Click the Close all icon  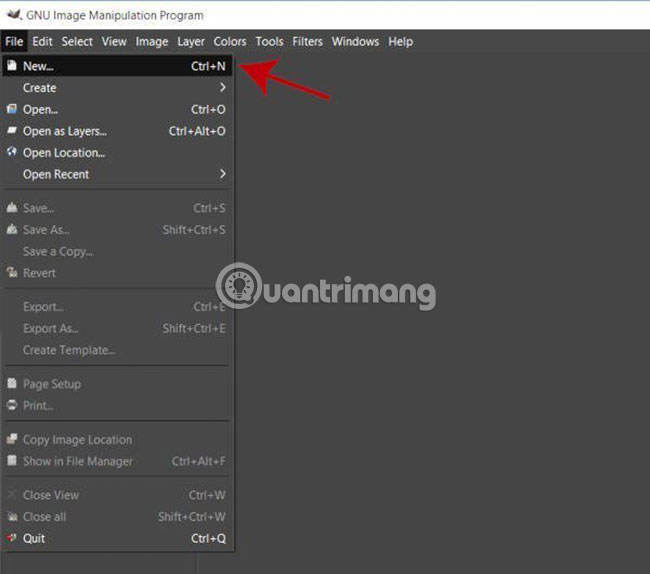[x=12, y=516]
